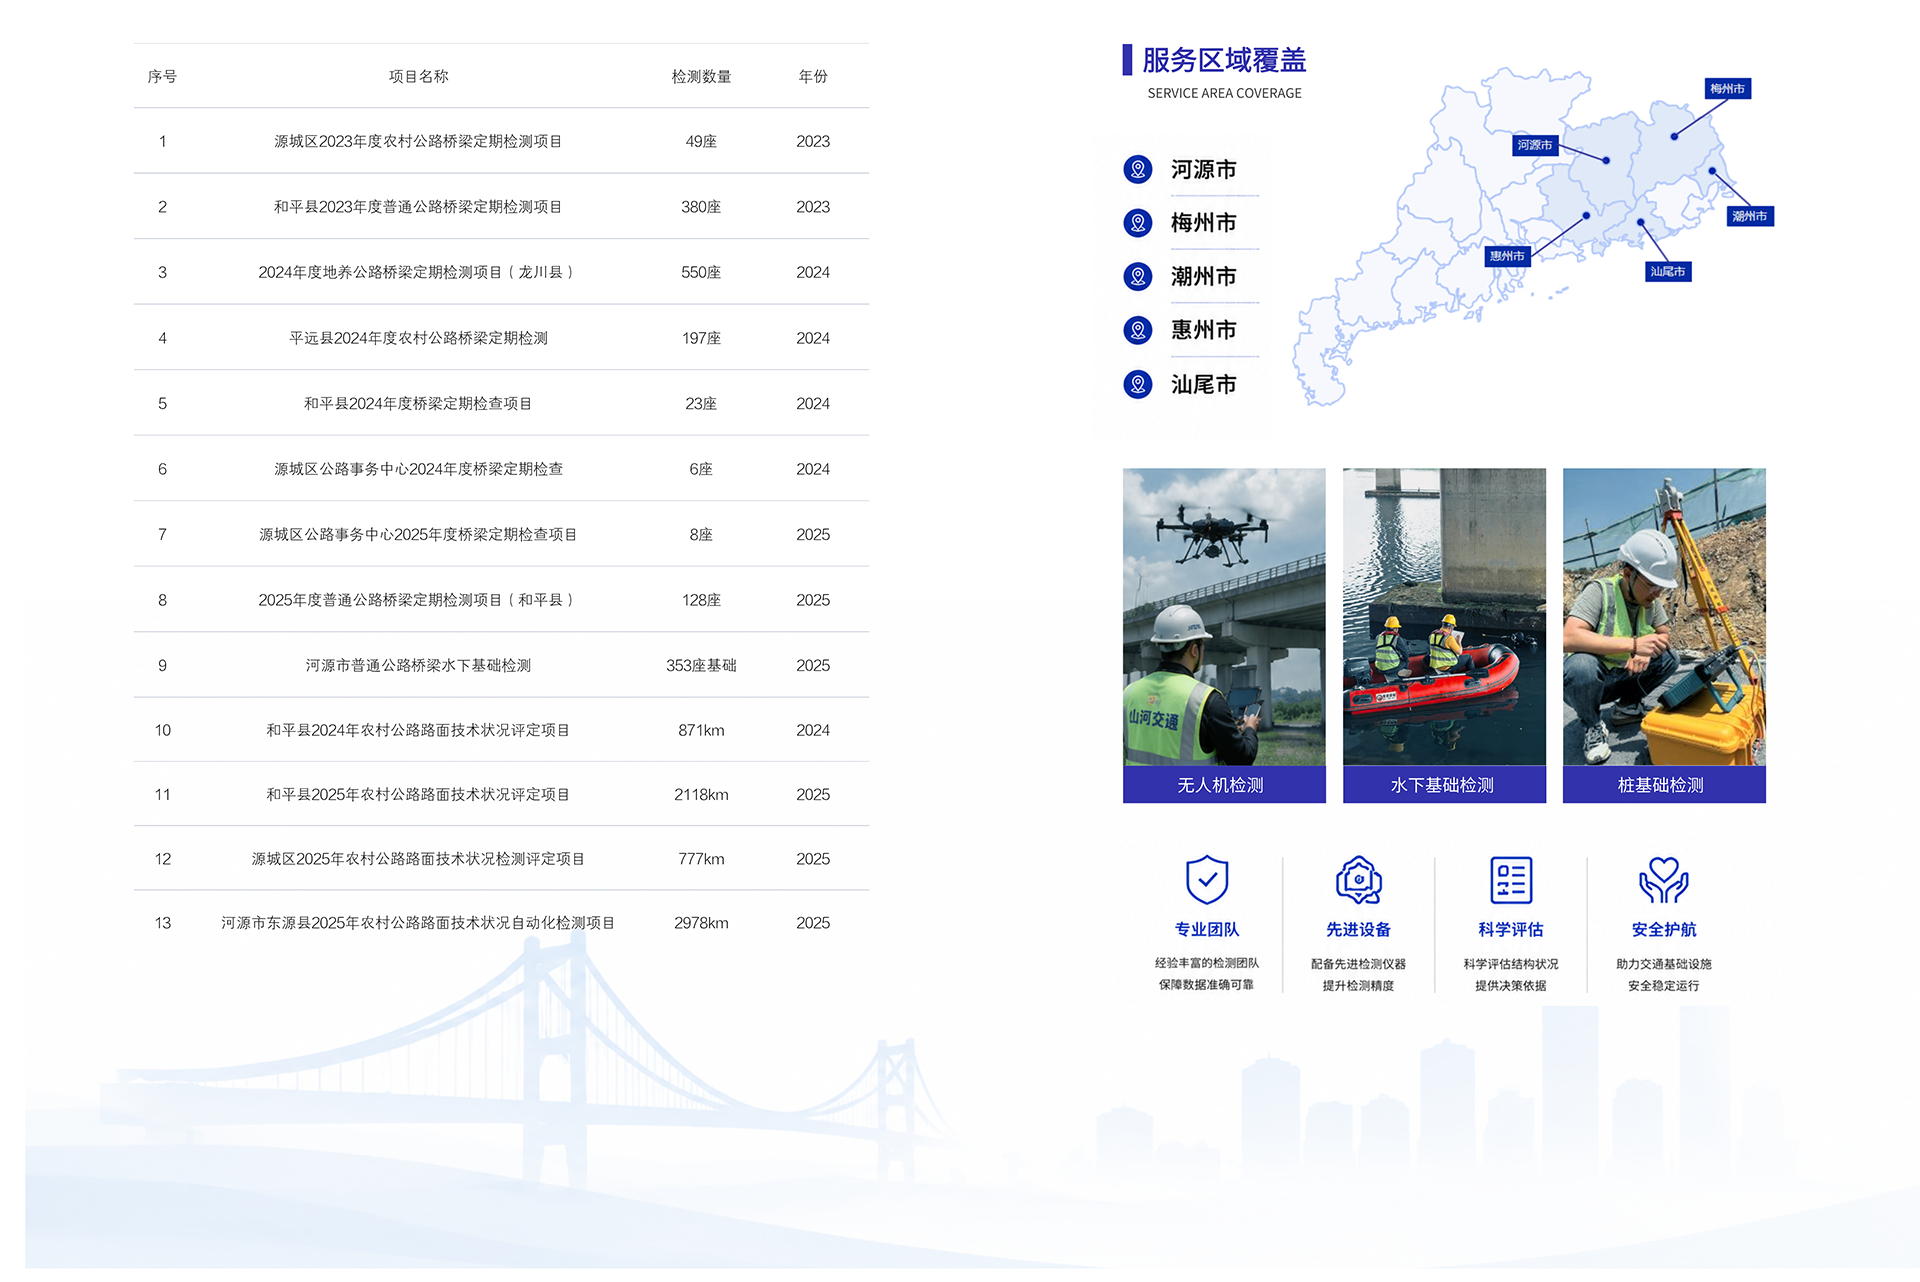The height and width of the screenshot is (1282, 1920).
Task: Select row 源城区公路事务中心2024年度桥梁定期检查
Action: [501, 469]
